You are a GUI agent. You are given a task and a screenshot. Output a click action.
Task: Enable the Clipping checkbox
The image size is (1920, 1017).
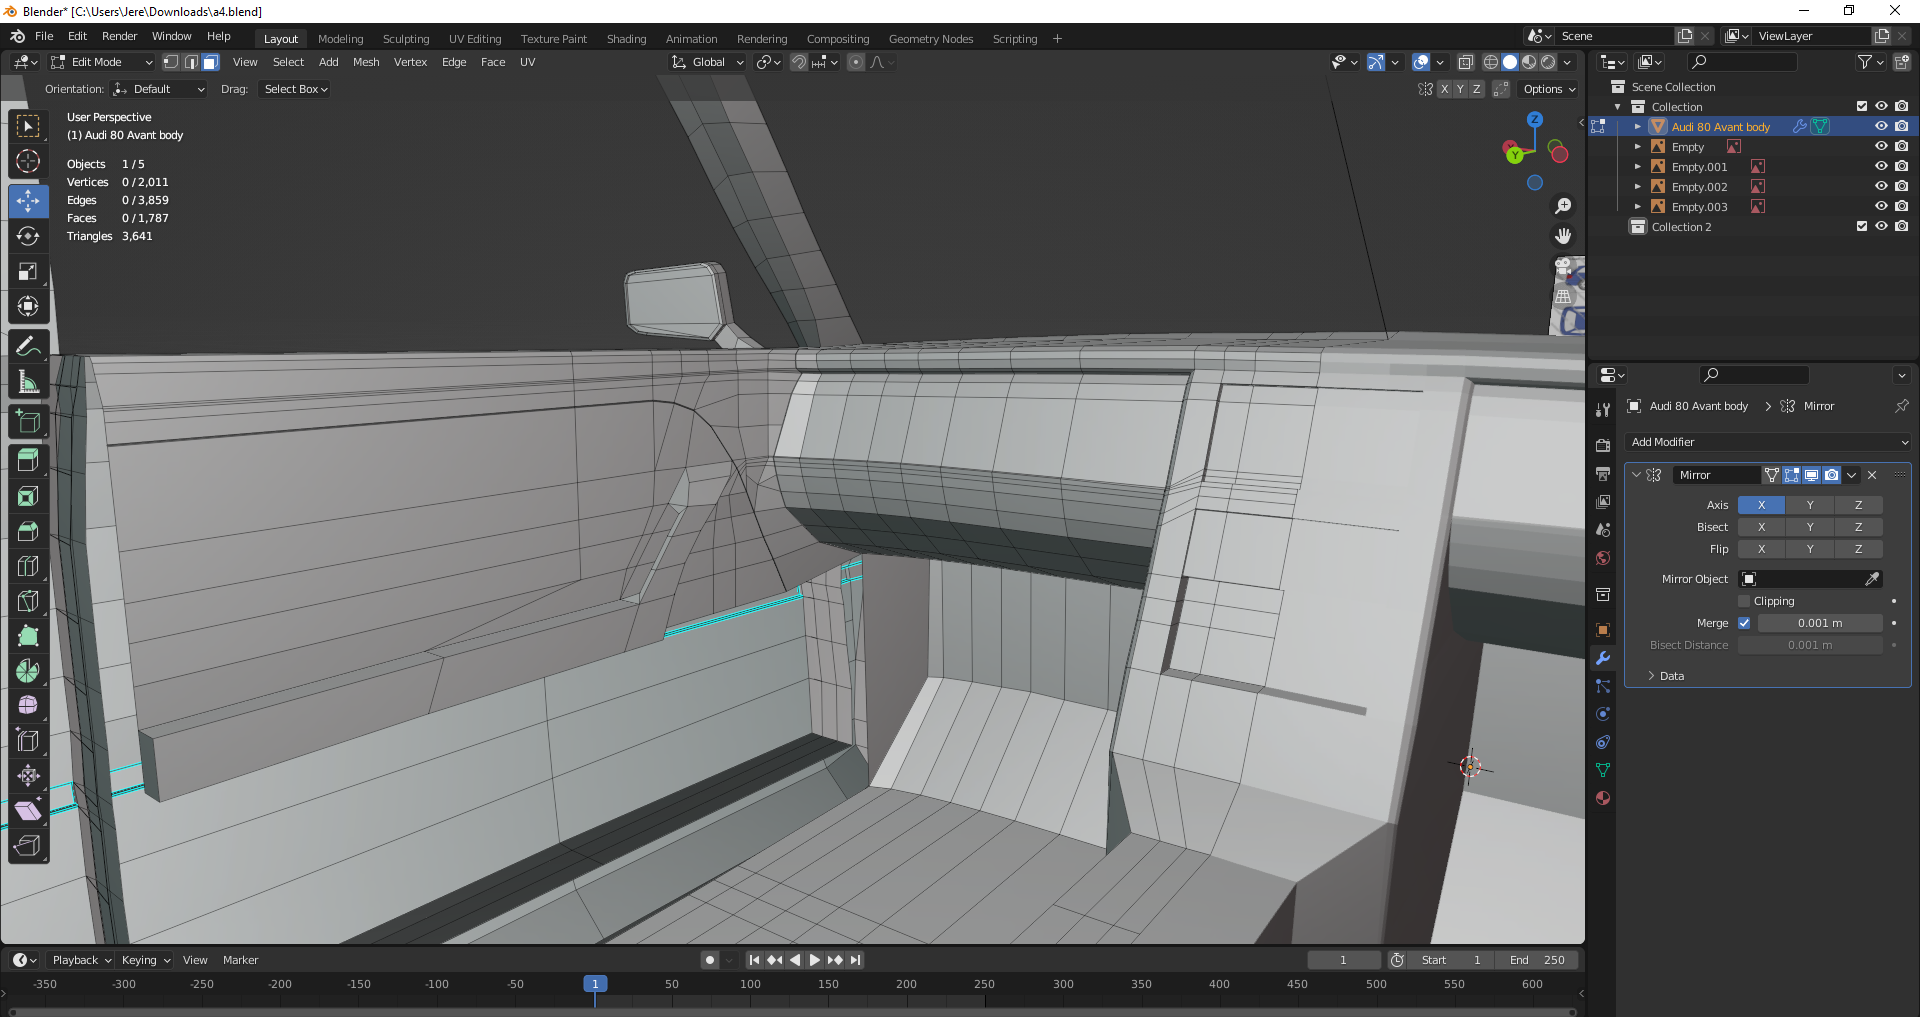pyautogui.click(x=1744, y=601)
